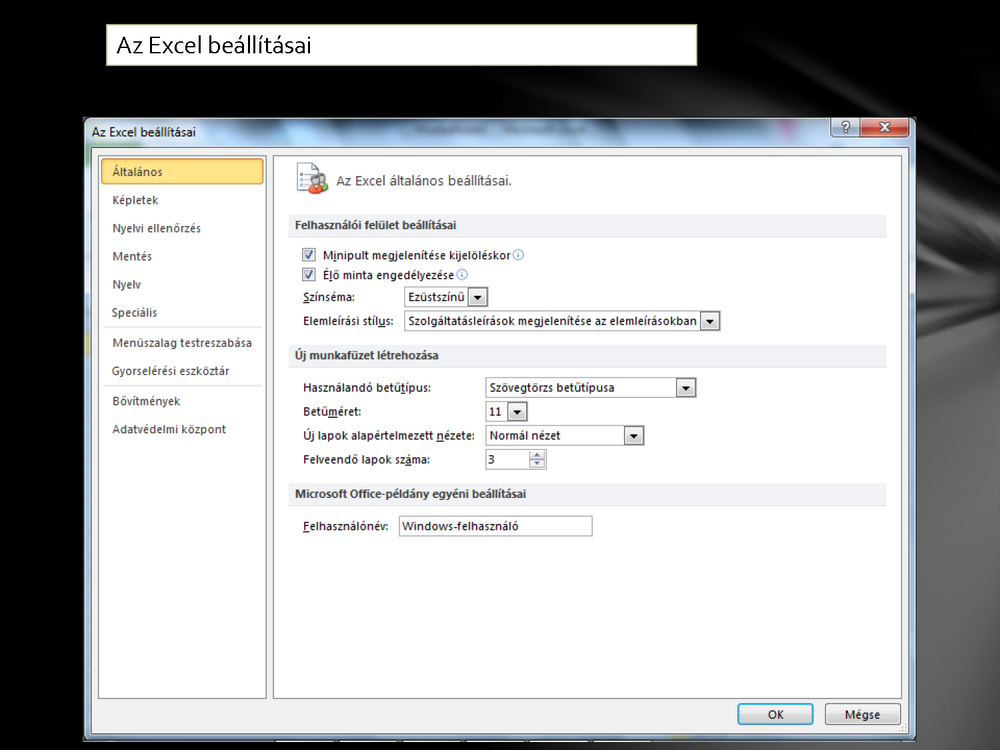Image resolution: width=1000 pixels, height=750 pixels.
Task: Click the Betűméret label
Action: (x=332, y=412)
